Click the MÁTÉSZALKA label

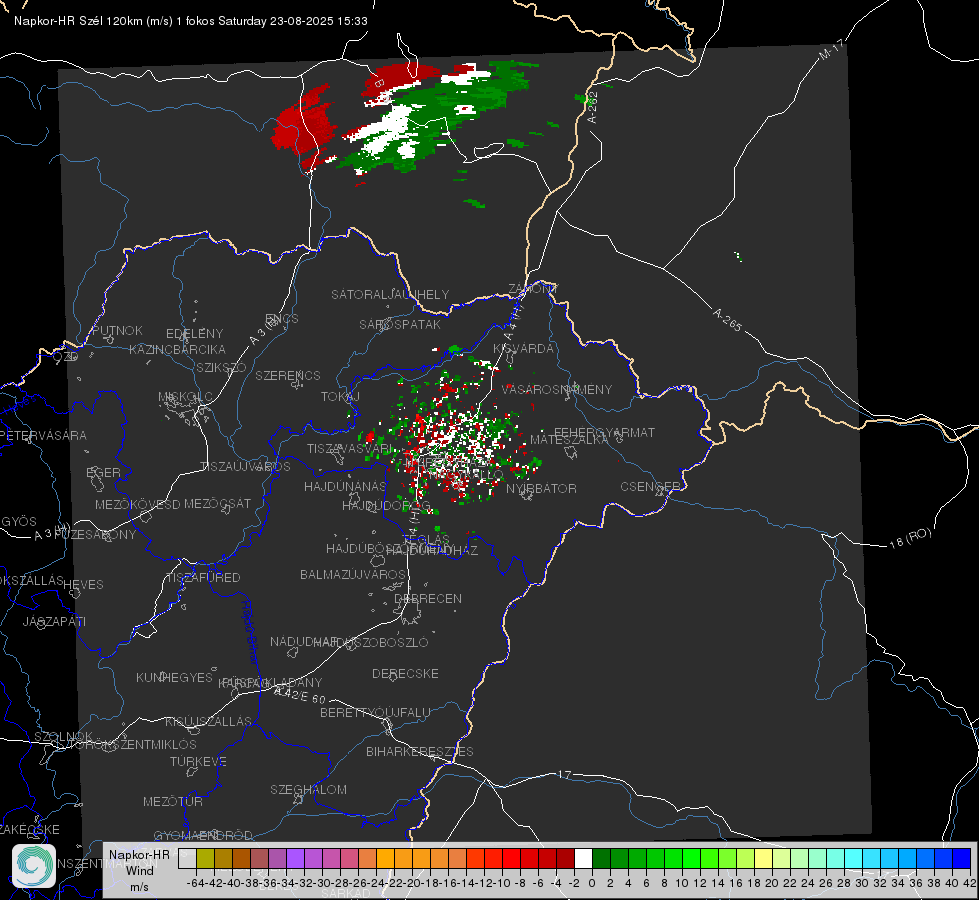tap(569, 440)
